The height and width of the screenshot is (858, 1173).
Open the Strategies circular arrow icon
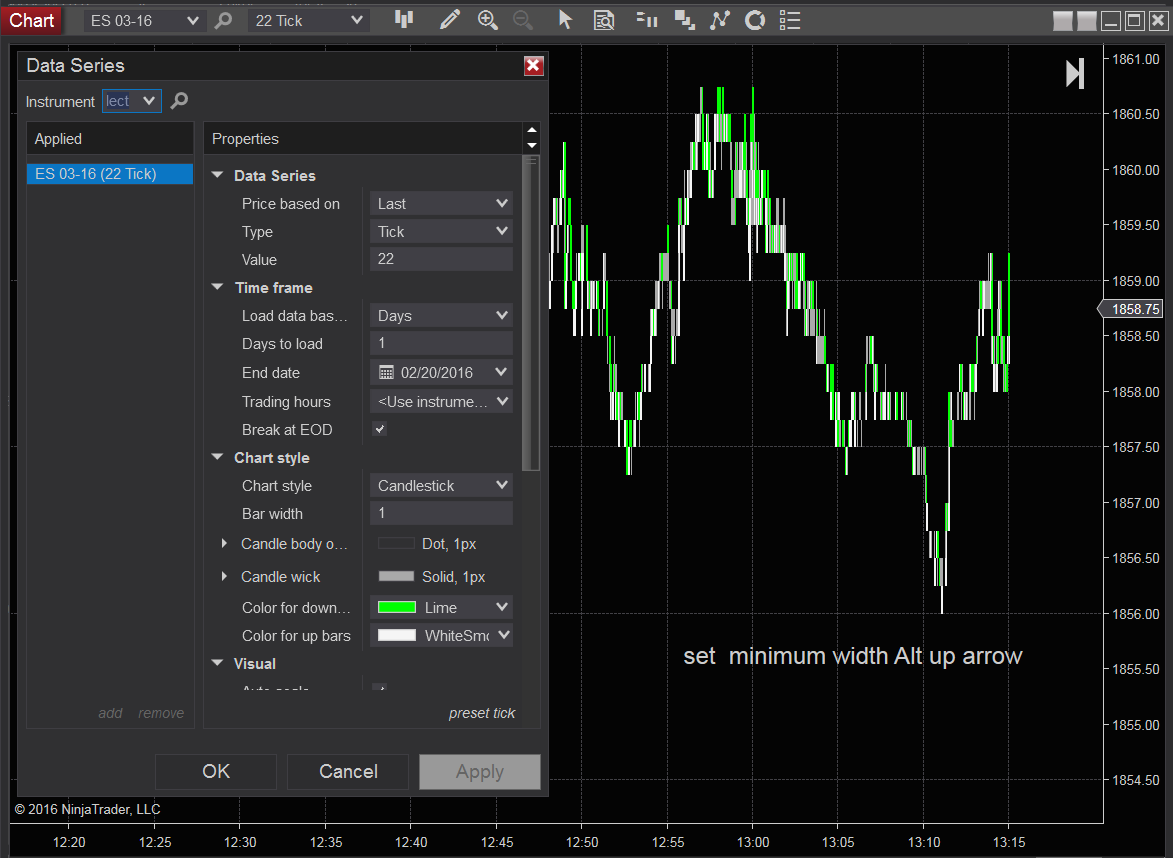point(755,20)
